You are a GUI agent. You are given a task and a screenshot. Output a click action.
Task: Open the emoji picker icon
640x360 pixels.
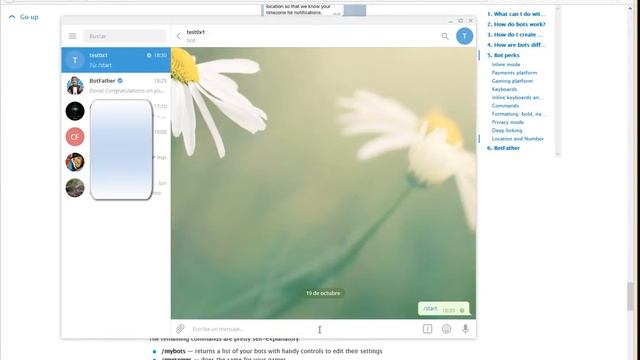[447, 329]
